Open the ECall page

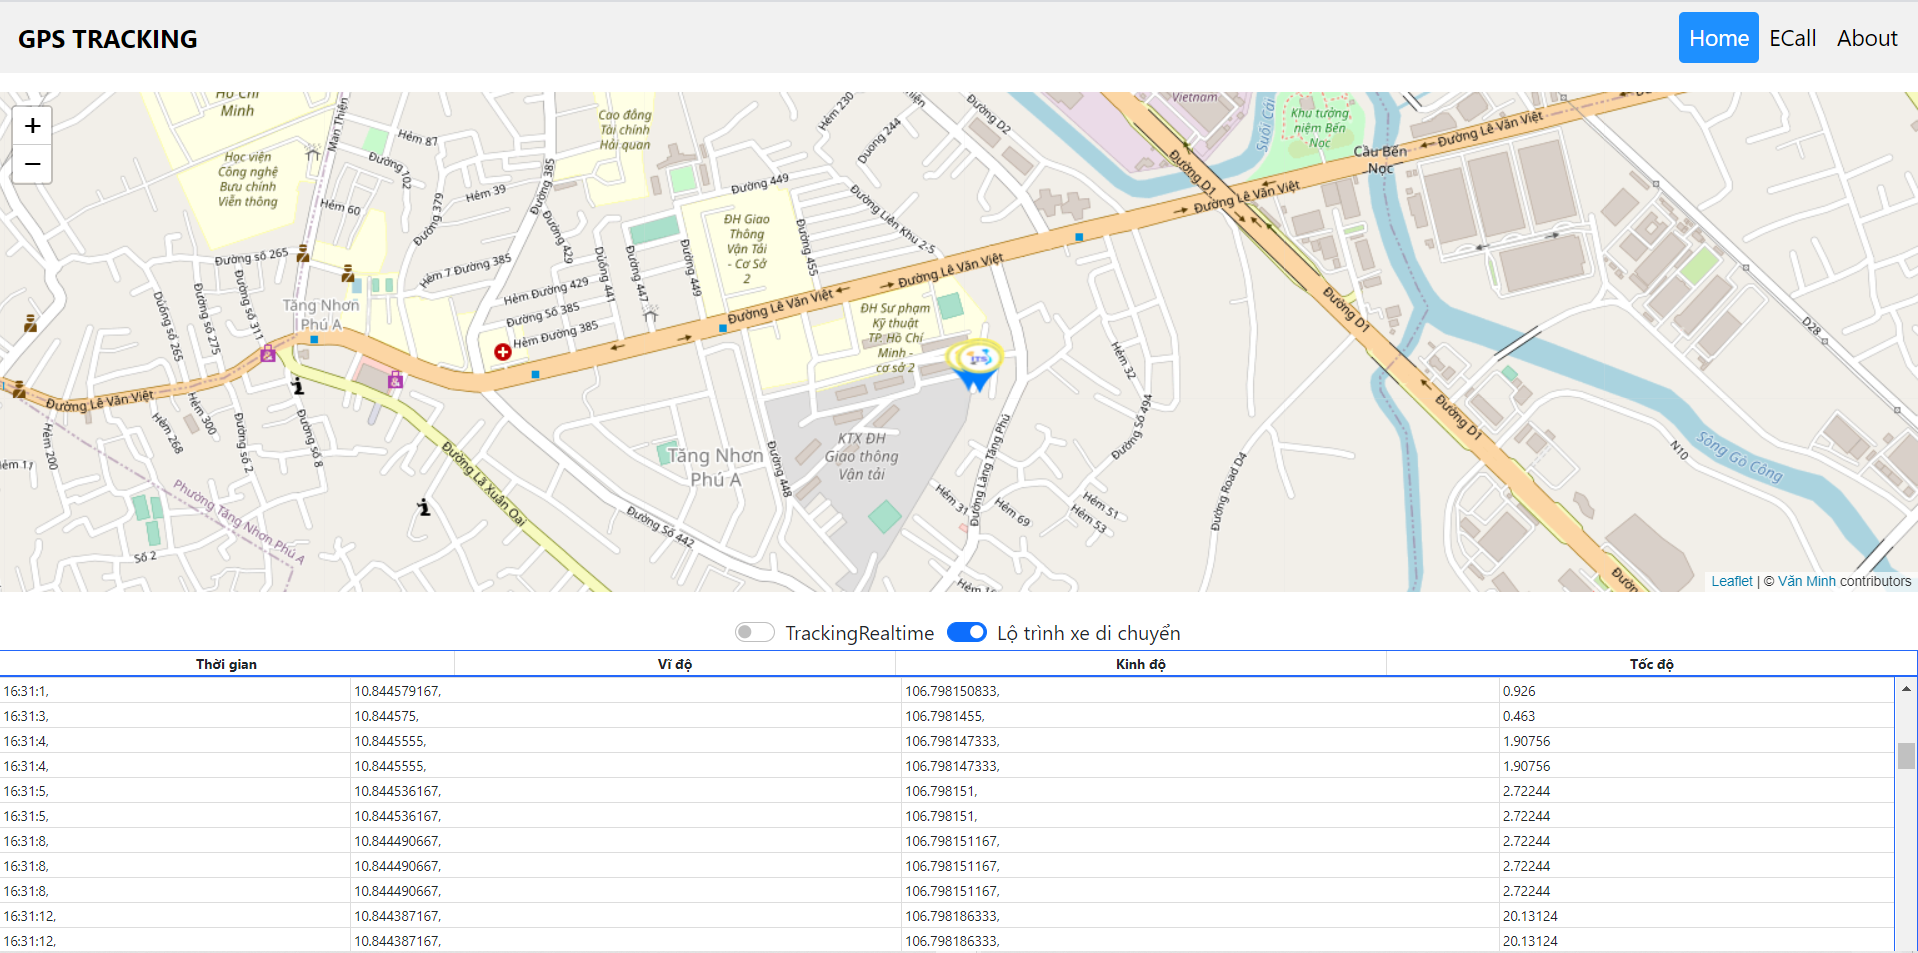pos(1792,37)
